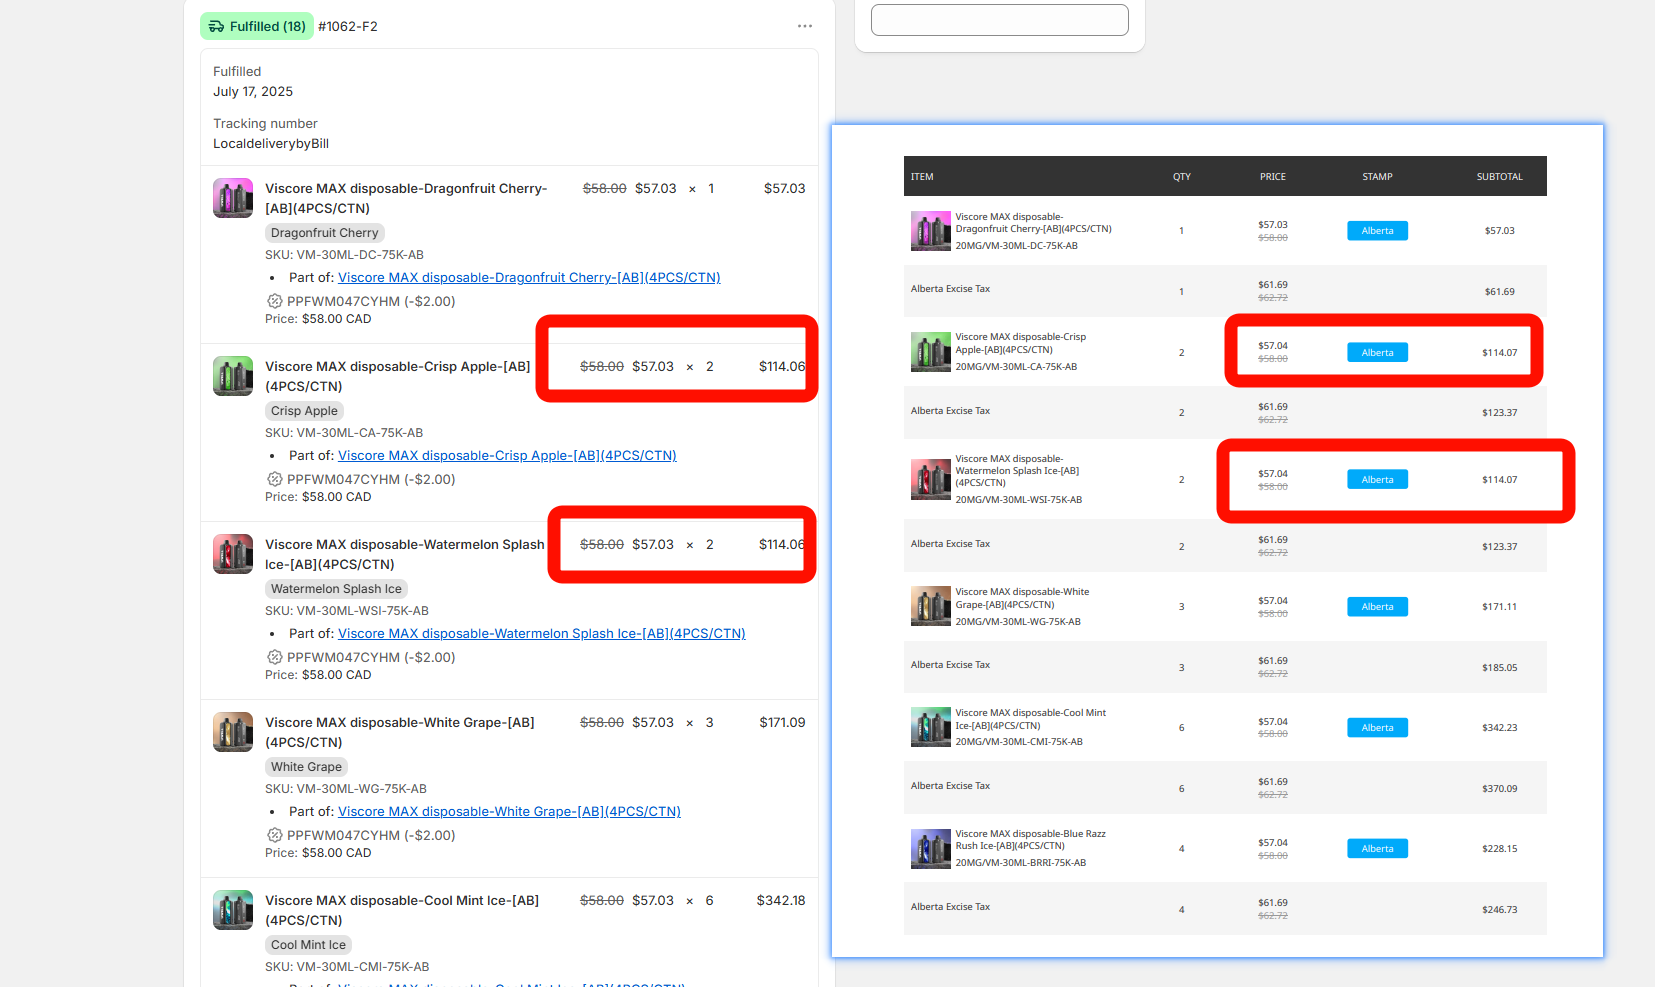Select the invoice subtotal '$171.11' for White Grape
Viewport: 1655px width, 987px height.
pos(1500,607)
